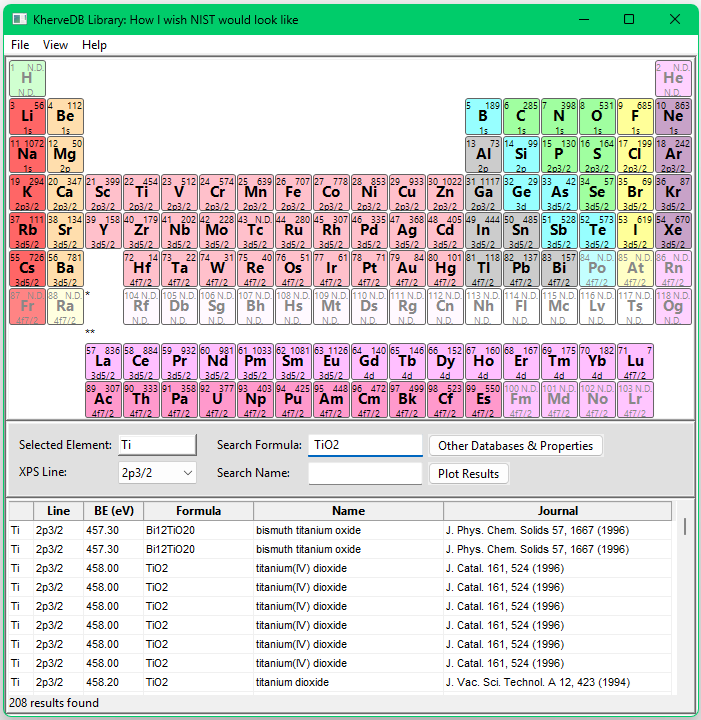Select the Si silicon element tile
This screenshot has height=720, width=701.
pos(521,155)
